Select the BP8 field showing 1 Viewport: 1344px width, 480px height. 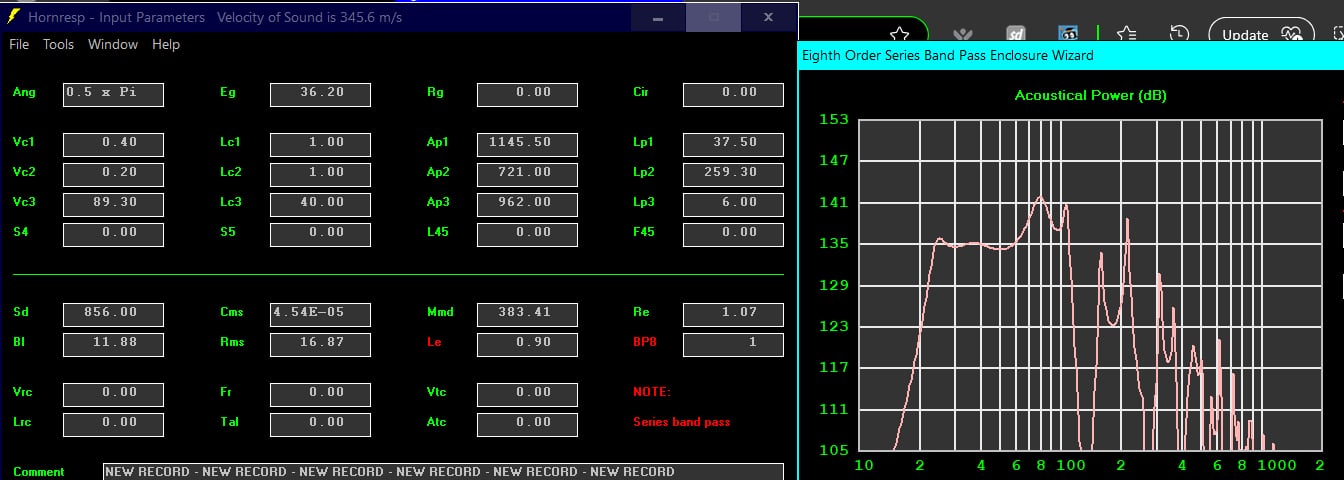coord(733,345)
